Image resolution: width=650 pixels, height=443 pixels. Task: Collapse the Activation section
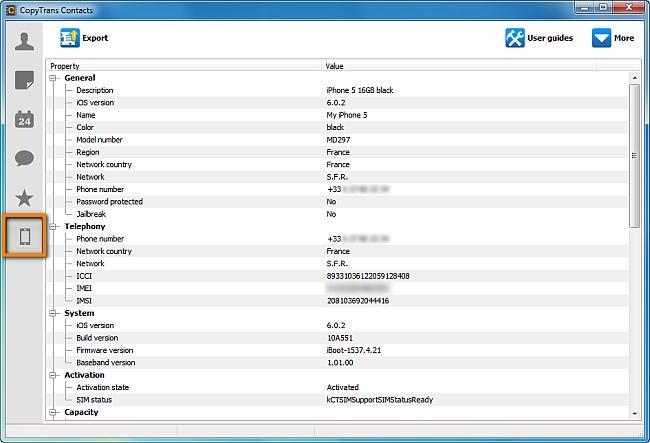[53, 375]
